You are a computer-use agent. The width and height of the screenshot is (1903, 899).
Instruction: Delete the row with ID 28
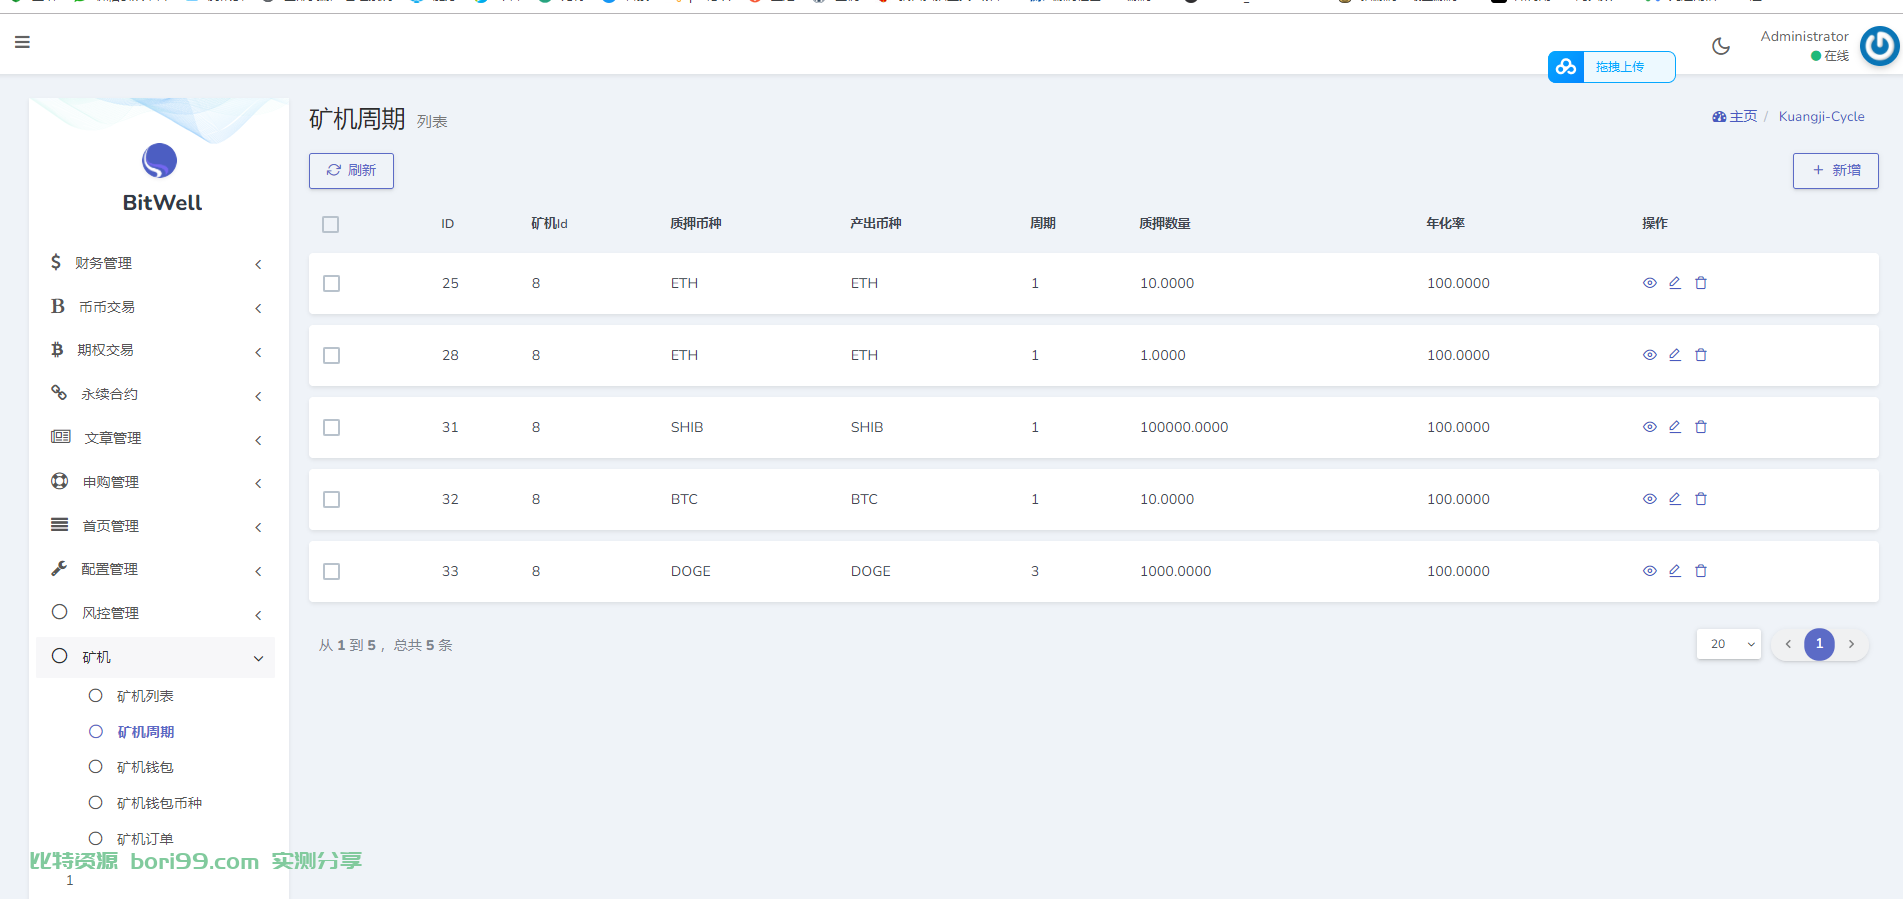pos(1701,355)
